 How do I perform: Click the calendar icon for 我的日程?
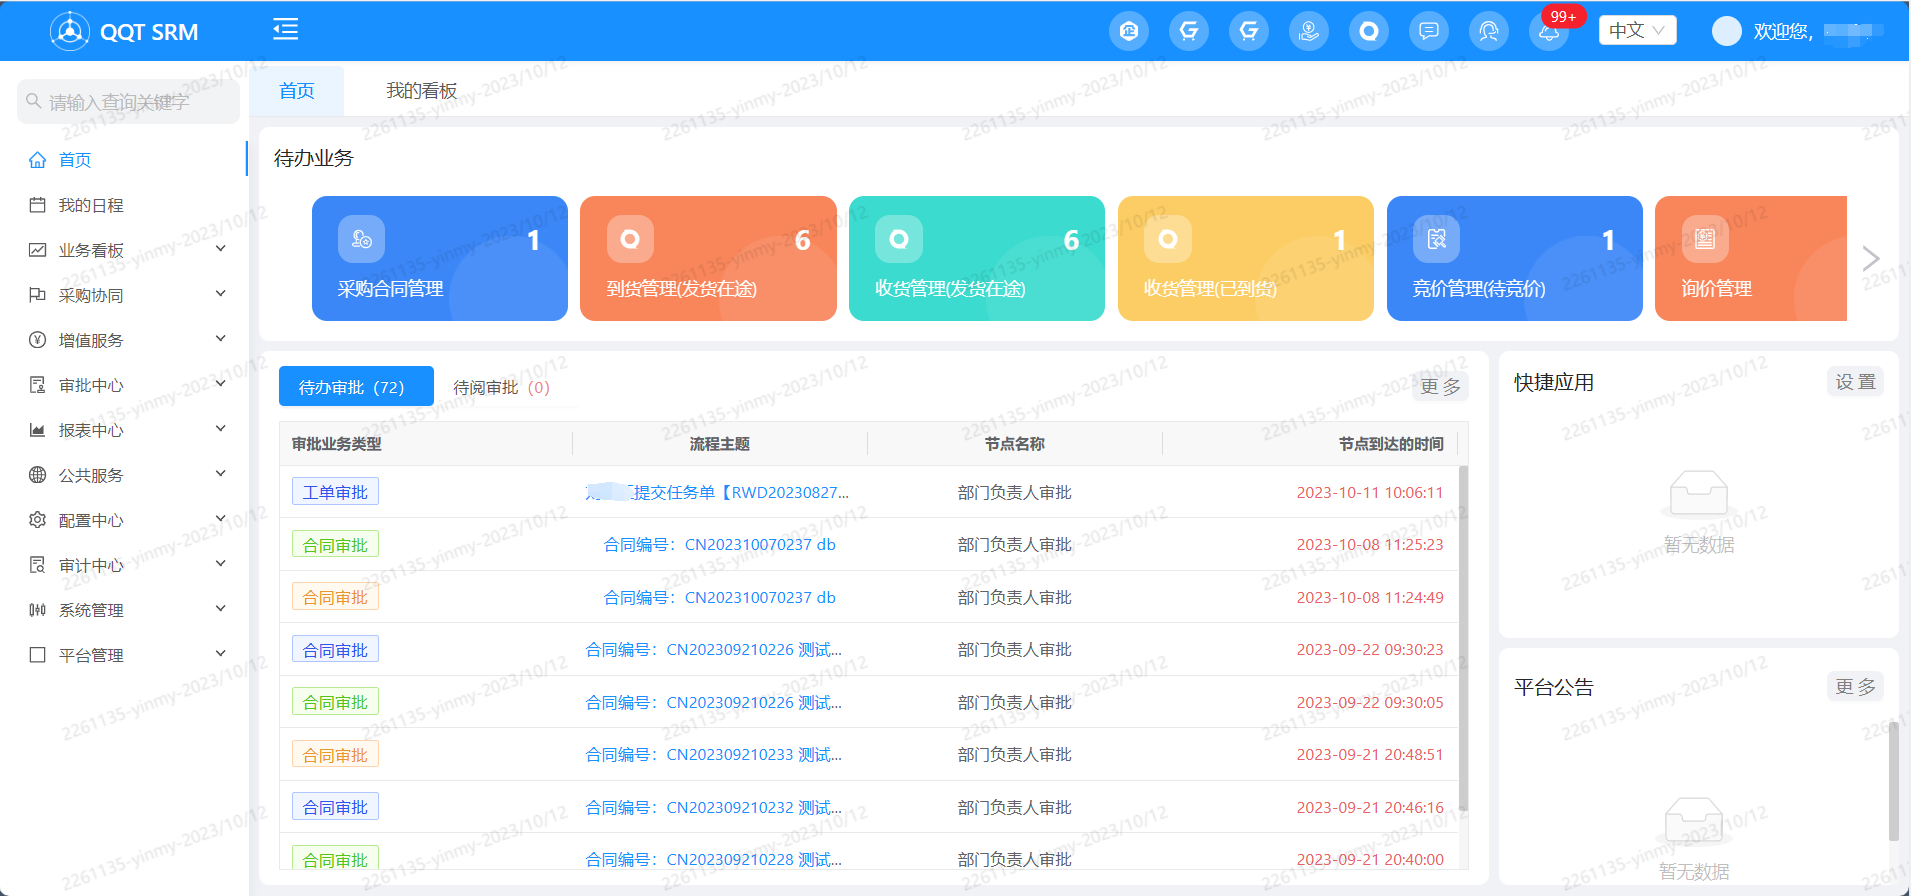point(38,205)
